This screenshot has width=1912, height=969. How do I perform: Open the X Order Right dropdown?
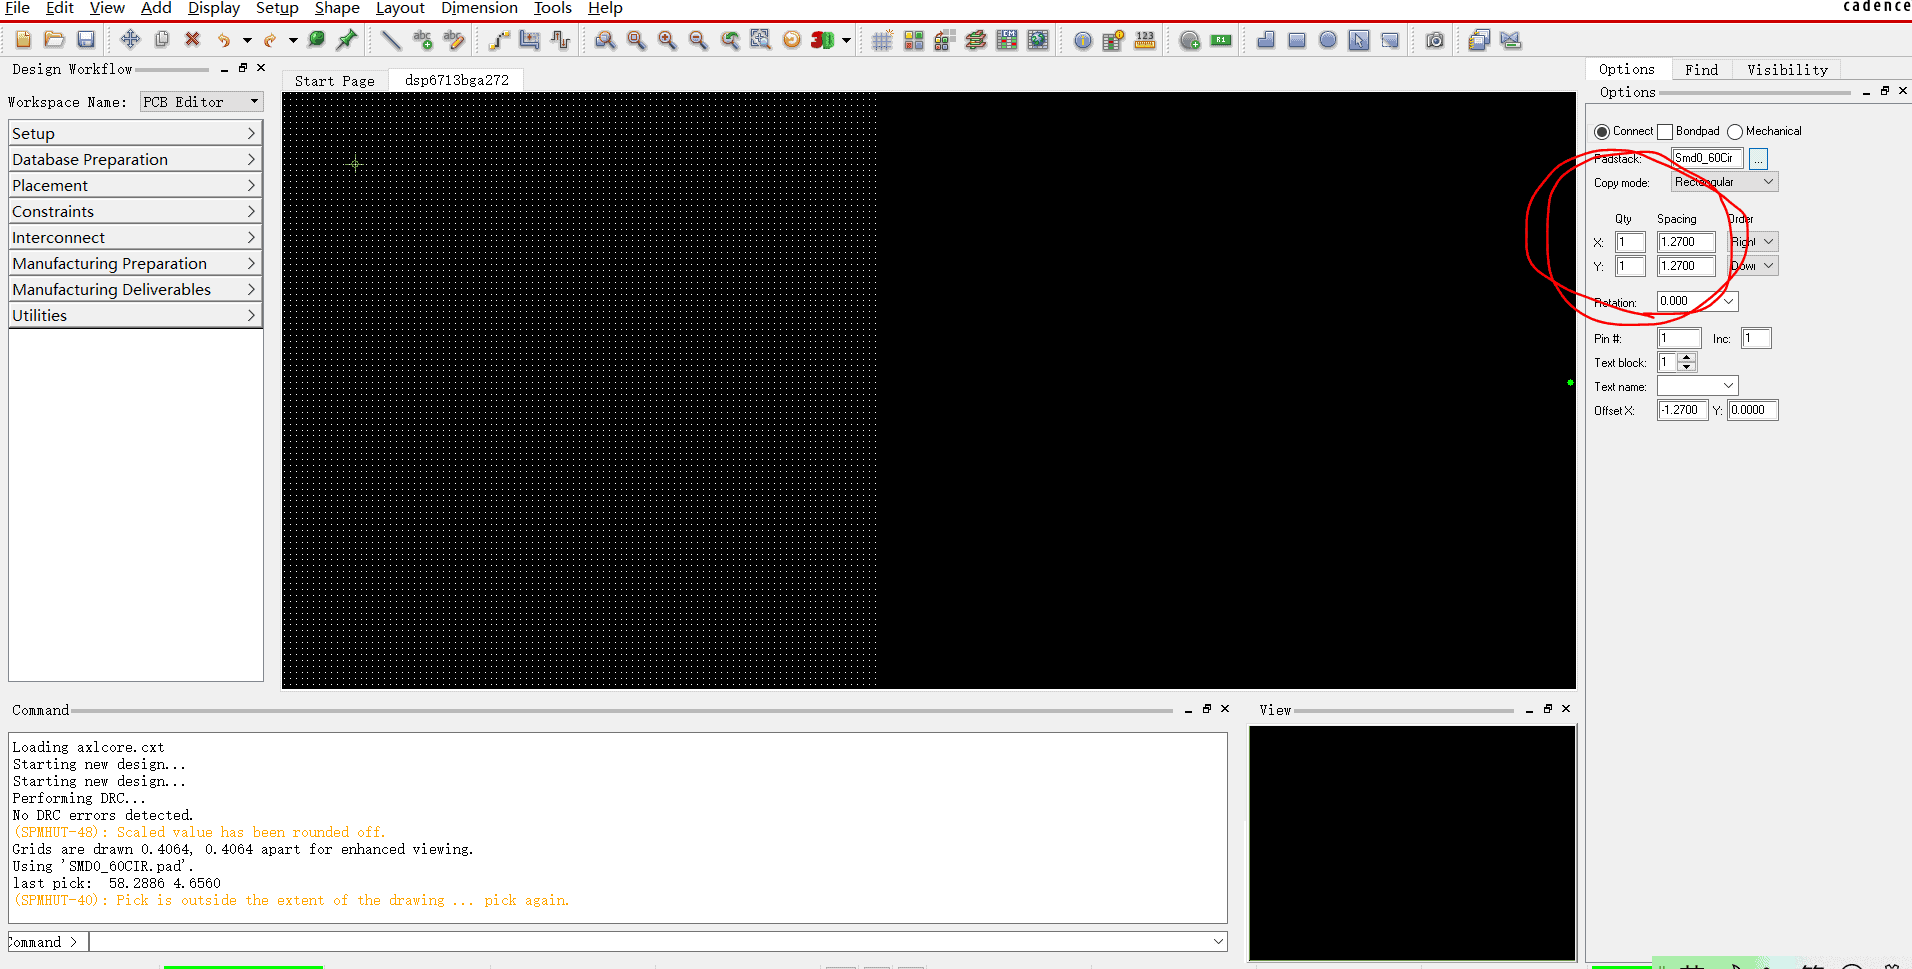[x=1754, y=242]
